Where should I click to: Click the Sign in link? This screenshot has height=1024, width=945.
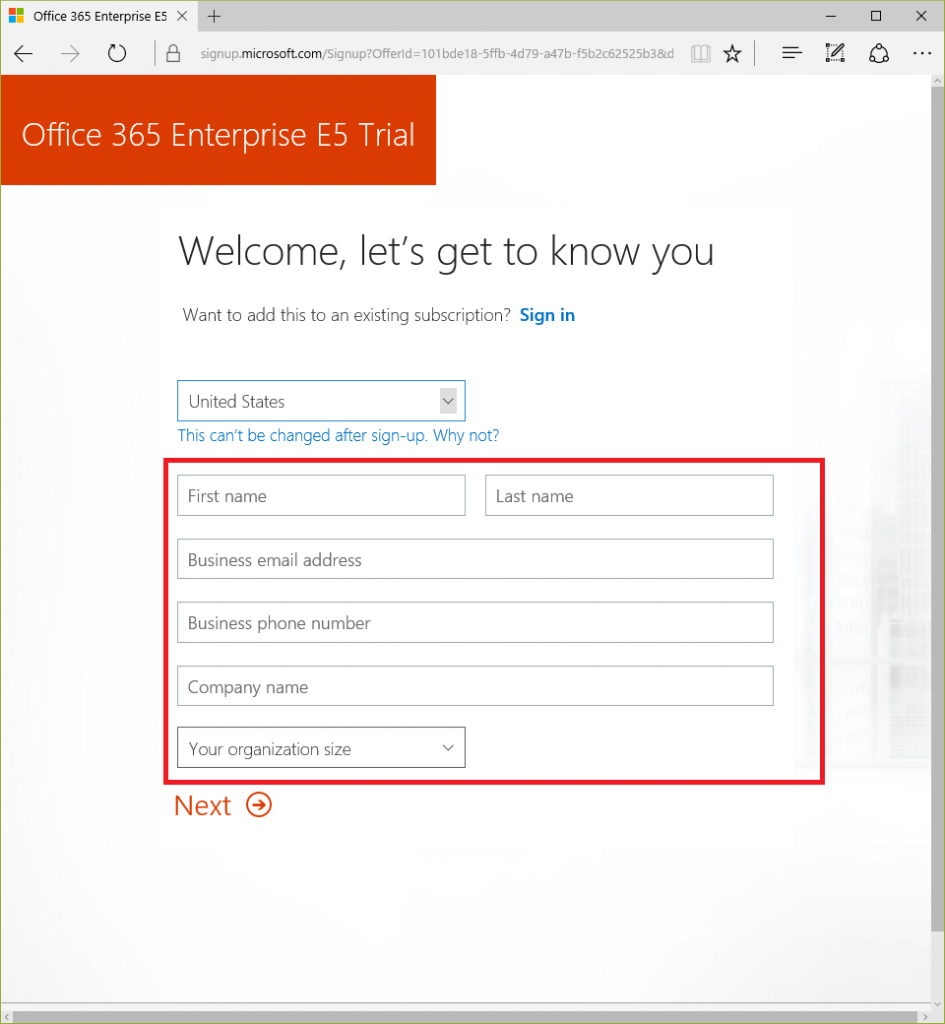click(x=547, y=315)
